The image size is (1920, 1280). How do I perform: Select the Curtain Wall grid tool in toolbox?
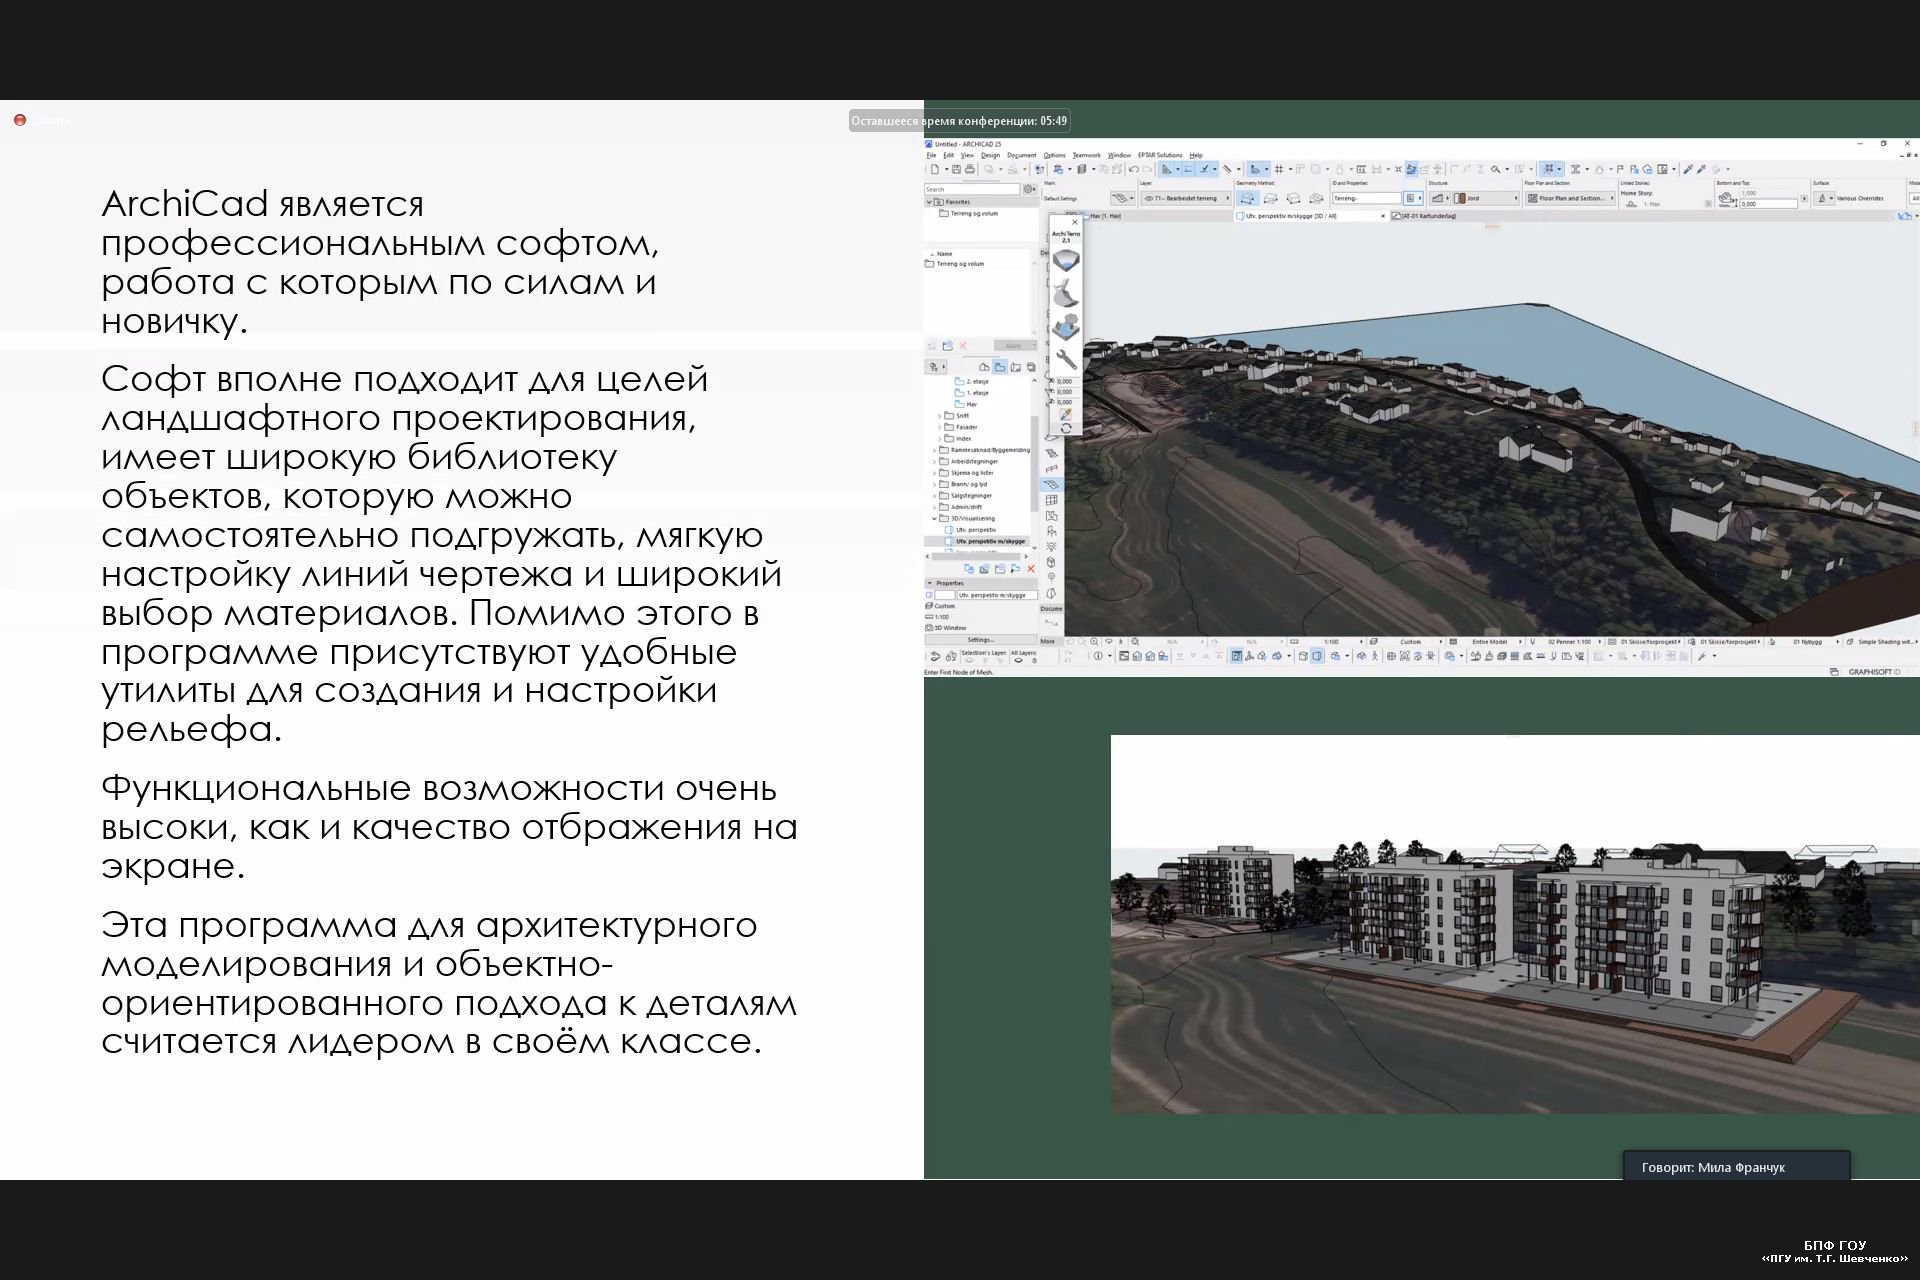point(1051,500)
